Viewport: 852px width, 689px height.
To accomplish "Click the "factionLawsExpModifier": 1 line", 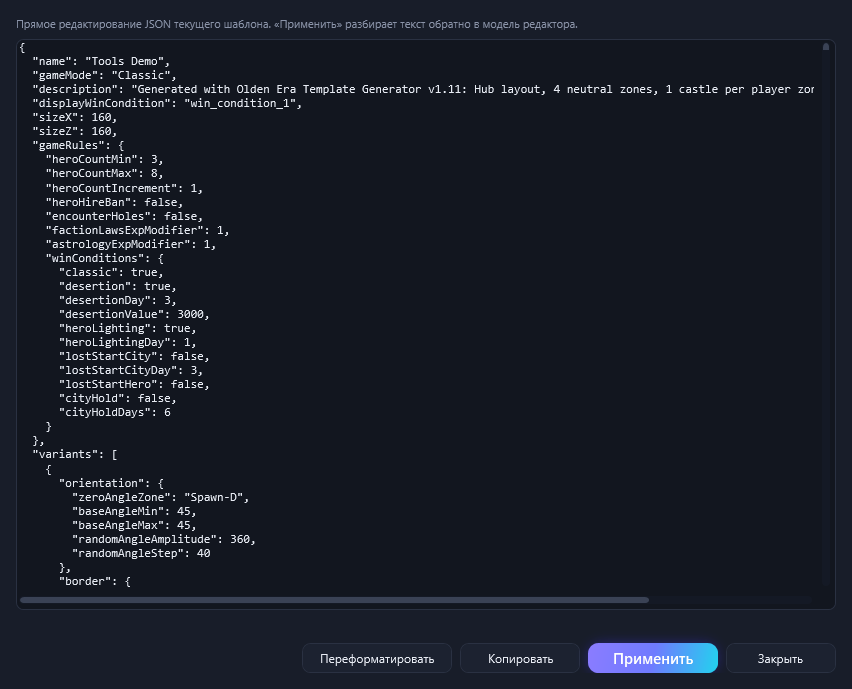I will [x=137, y=230].
